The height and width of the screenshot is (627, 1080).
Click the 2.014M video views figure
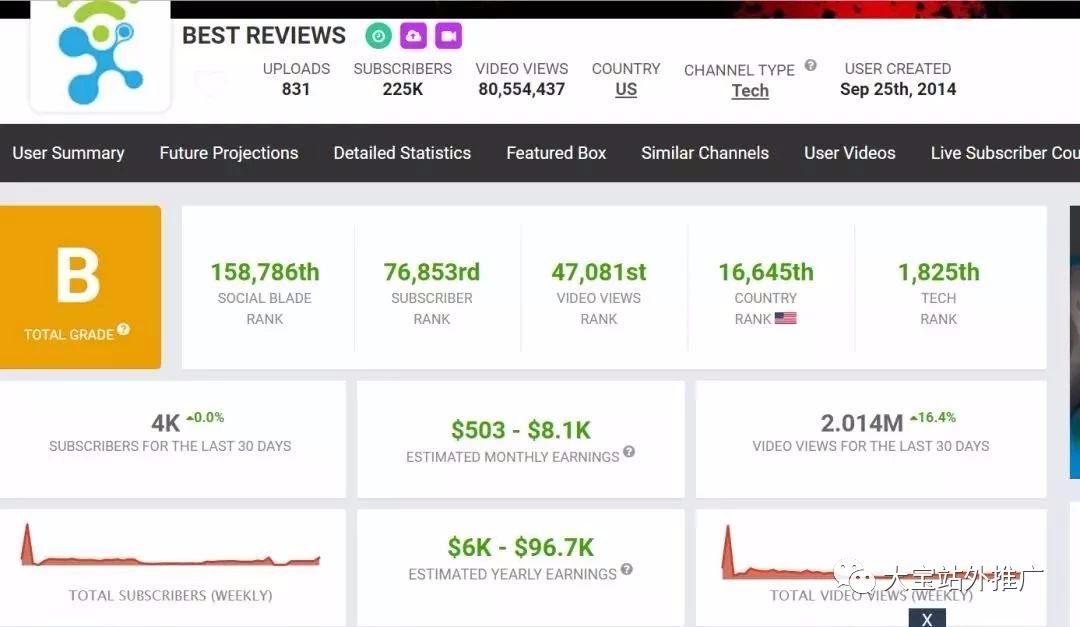[861, 423]
